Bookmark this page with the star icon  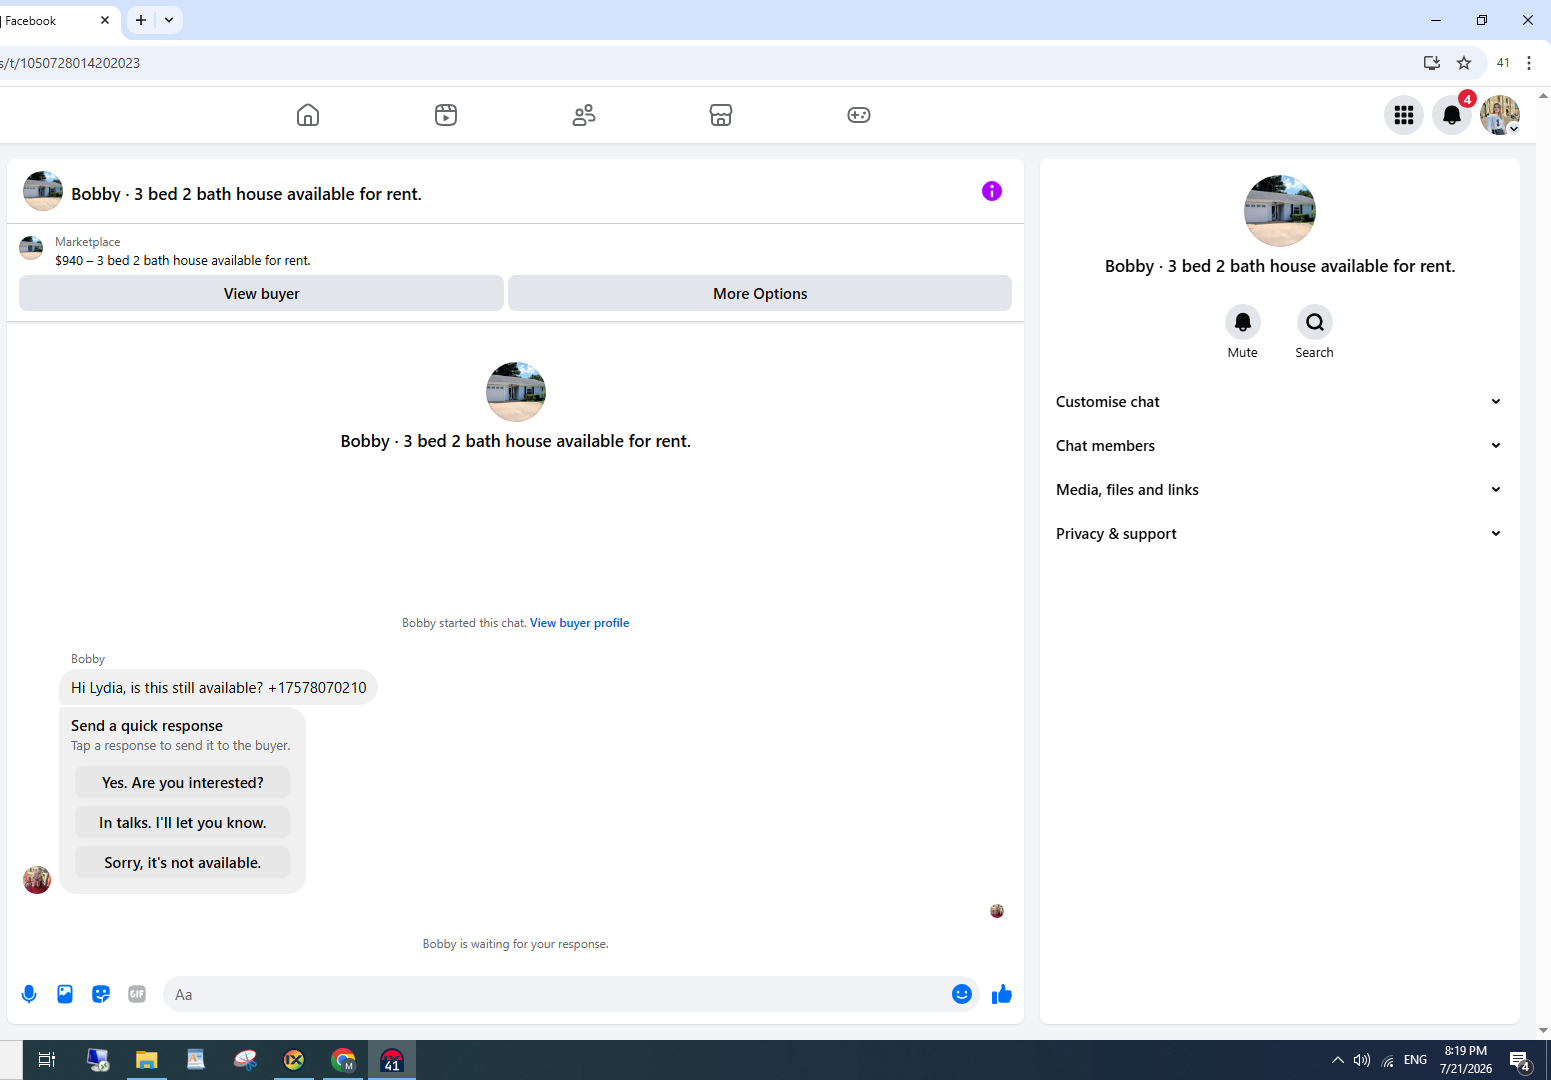pyautogui.click(x=1464, y=63)
